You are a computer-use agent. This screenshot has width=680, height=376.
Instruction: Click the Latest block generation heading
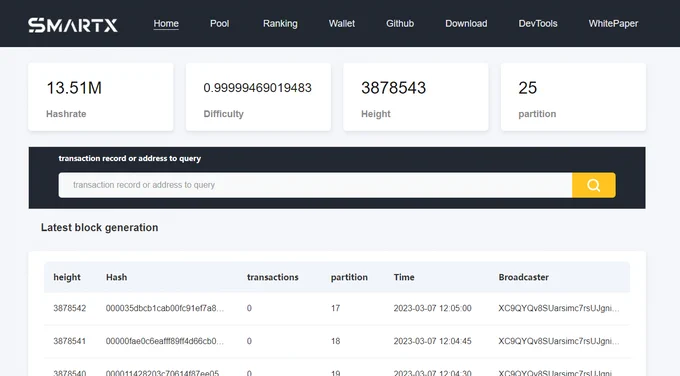pyautogui.click(x=99, y=227)
